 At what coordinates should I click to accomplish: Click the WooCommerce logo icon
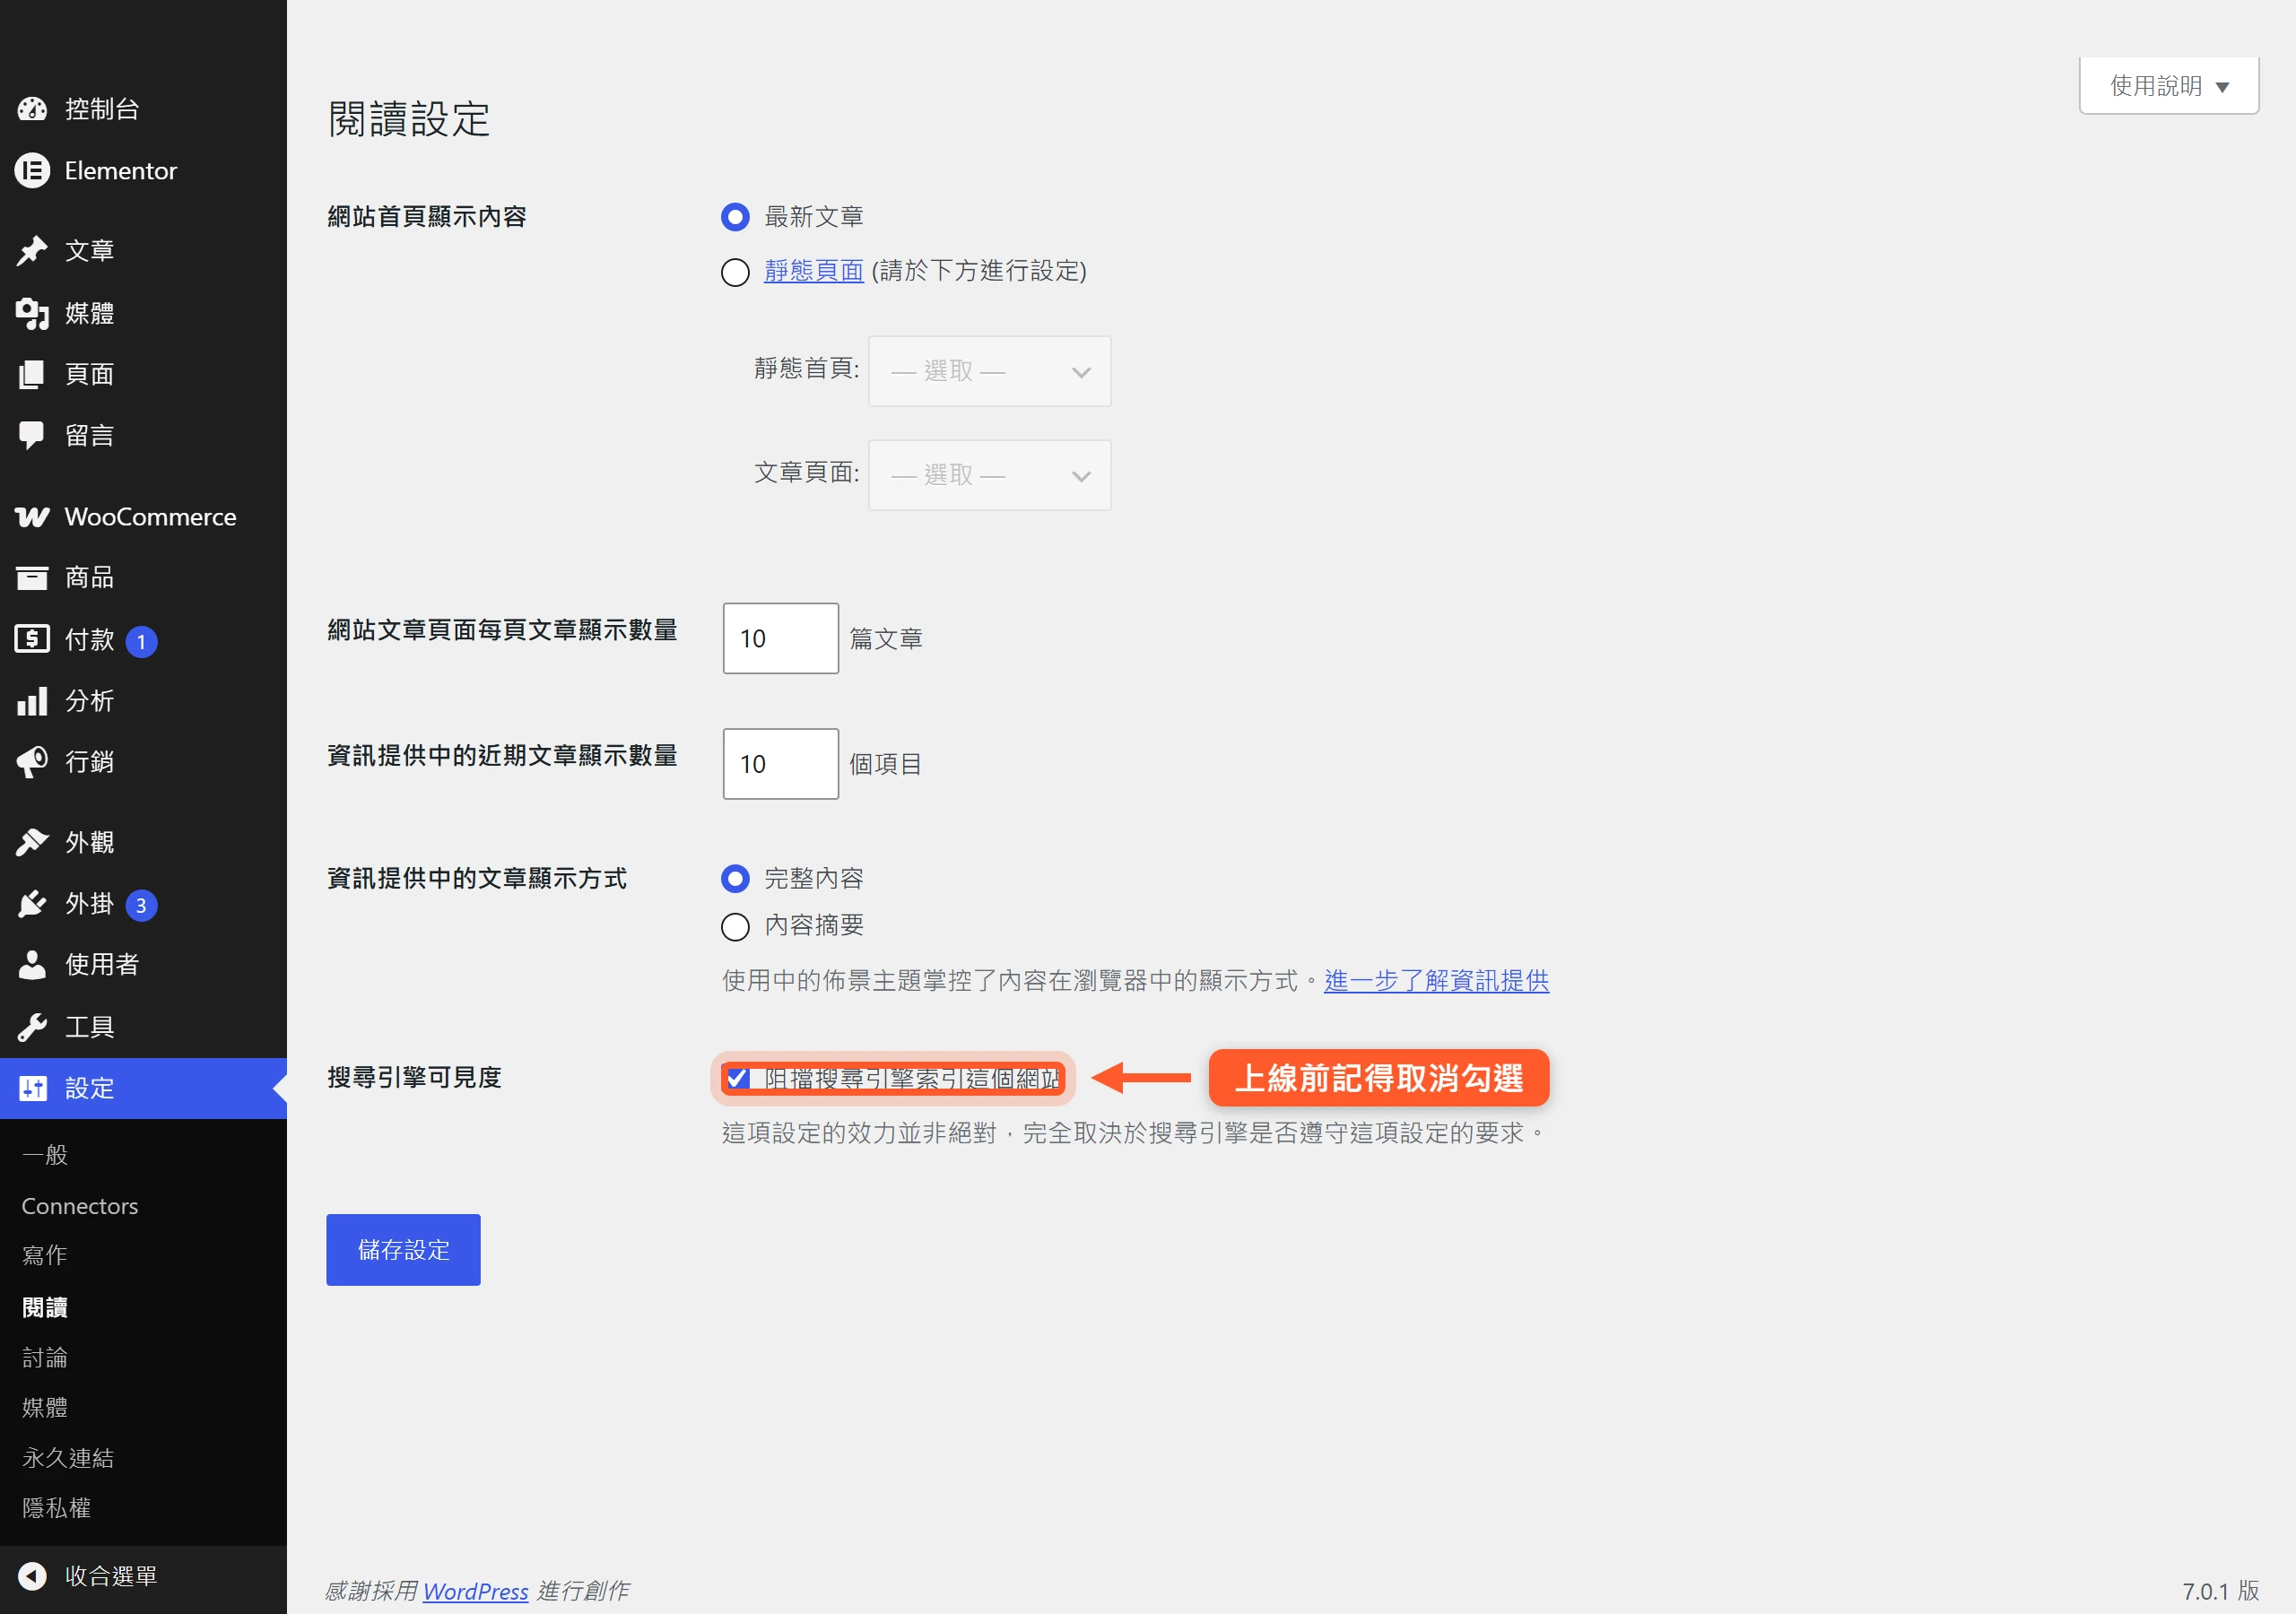pyautogui.click(x=32, y=517)
